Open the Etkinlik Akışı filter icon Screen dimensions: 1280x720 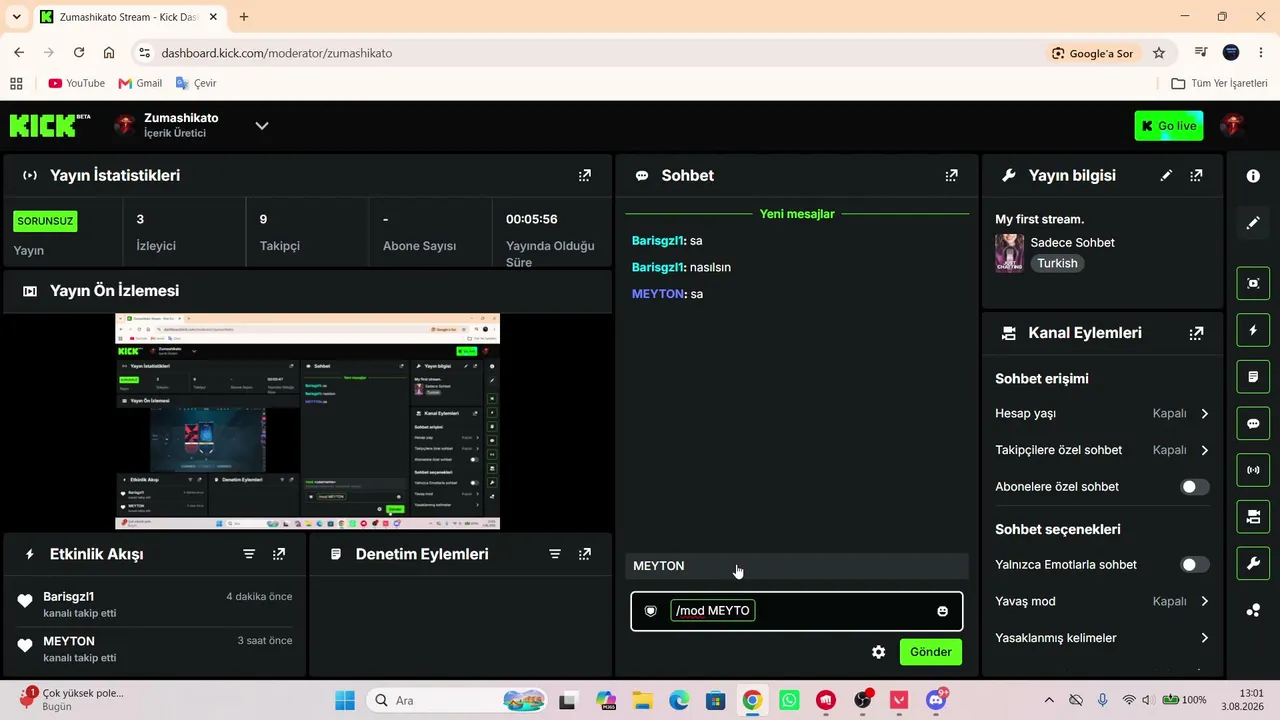click(249, 554)
